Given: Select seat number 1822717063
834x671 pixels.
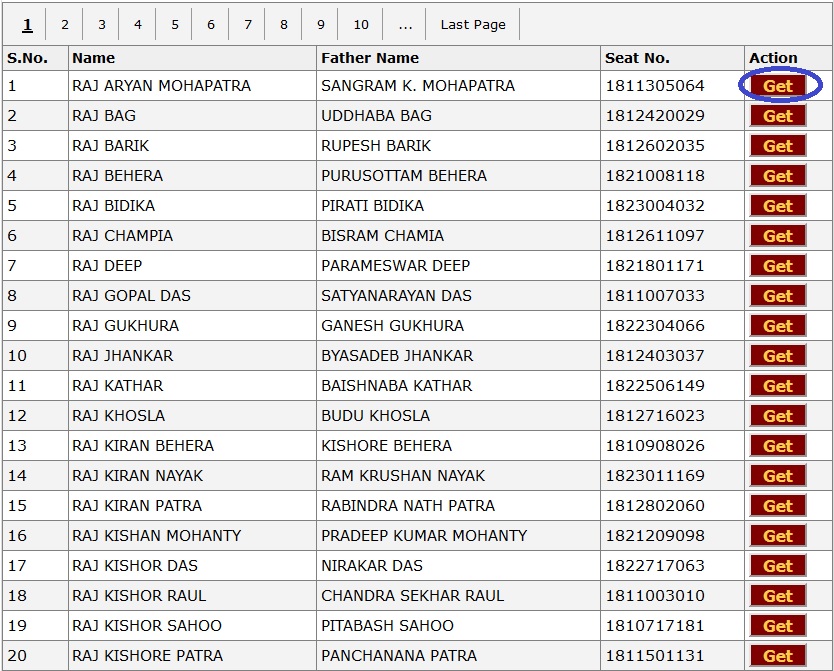Looking at the screenshot, I should pyautogui.click(x=655, y=566).
